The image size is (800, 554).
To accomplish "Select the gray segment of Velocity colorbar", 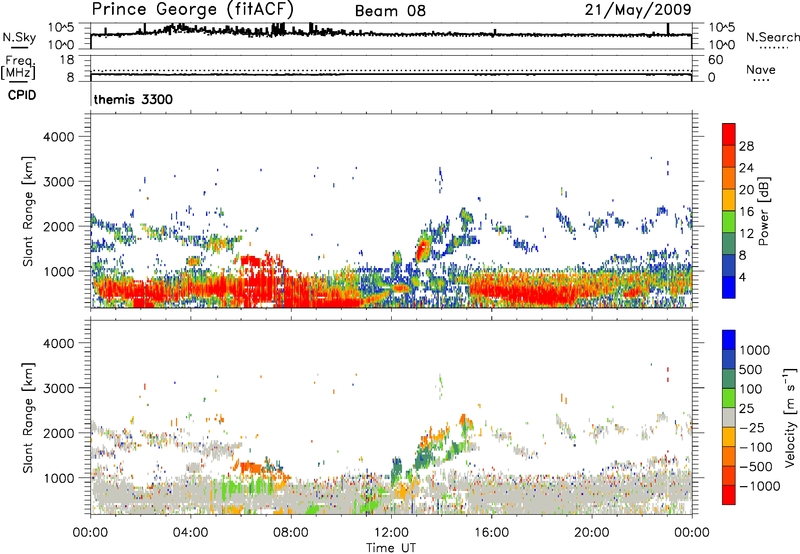I will (729, 417).
